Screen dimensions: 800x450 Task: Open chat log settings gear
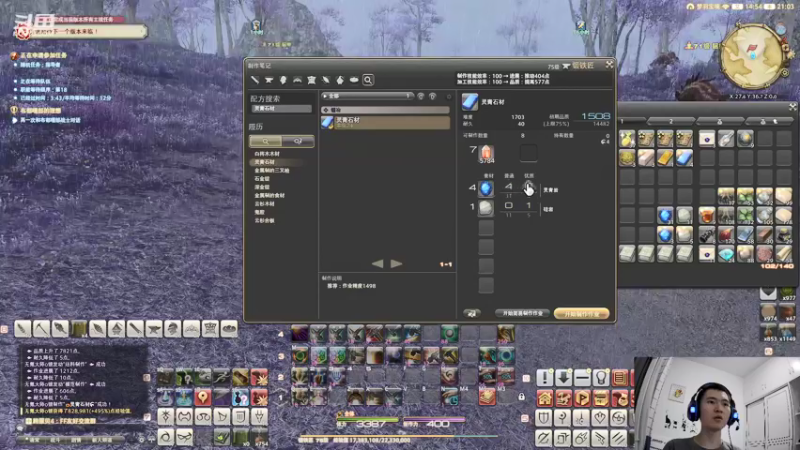click(141, 439)
